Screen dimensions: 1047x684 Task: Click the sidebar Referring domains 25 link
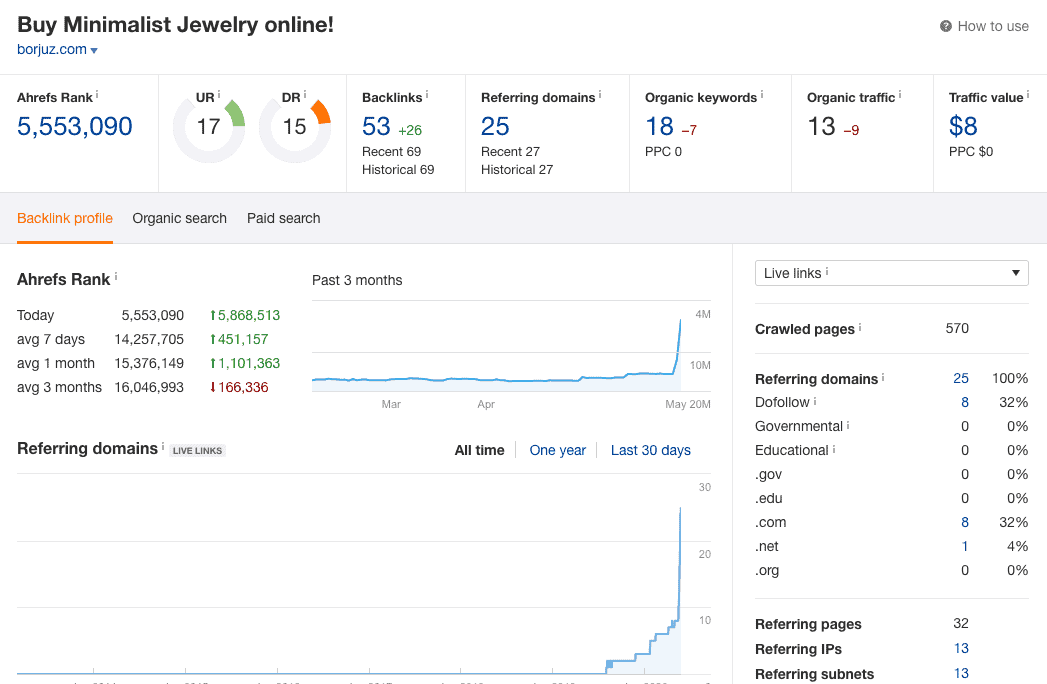click(x=961, y=379)
